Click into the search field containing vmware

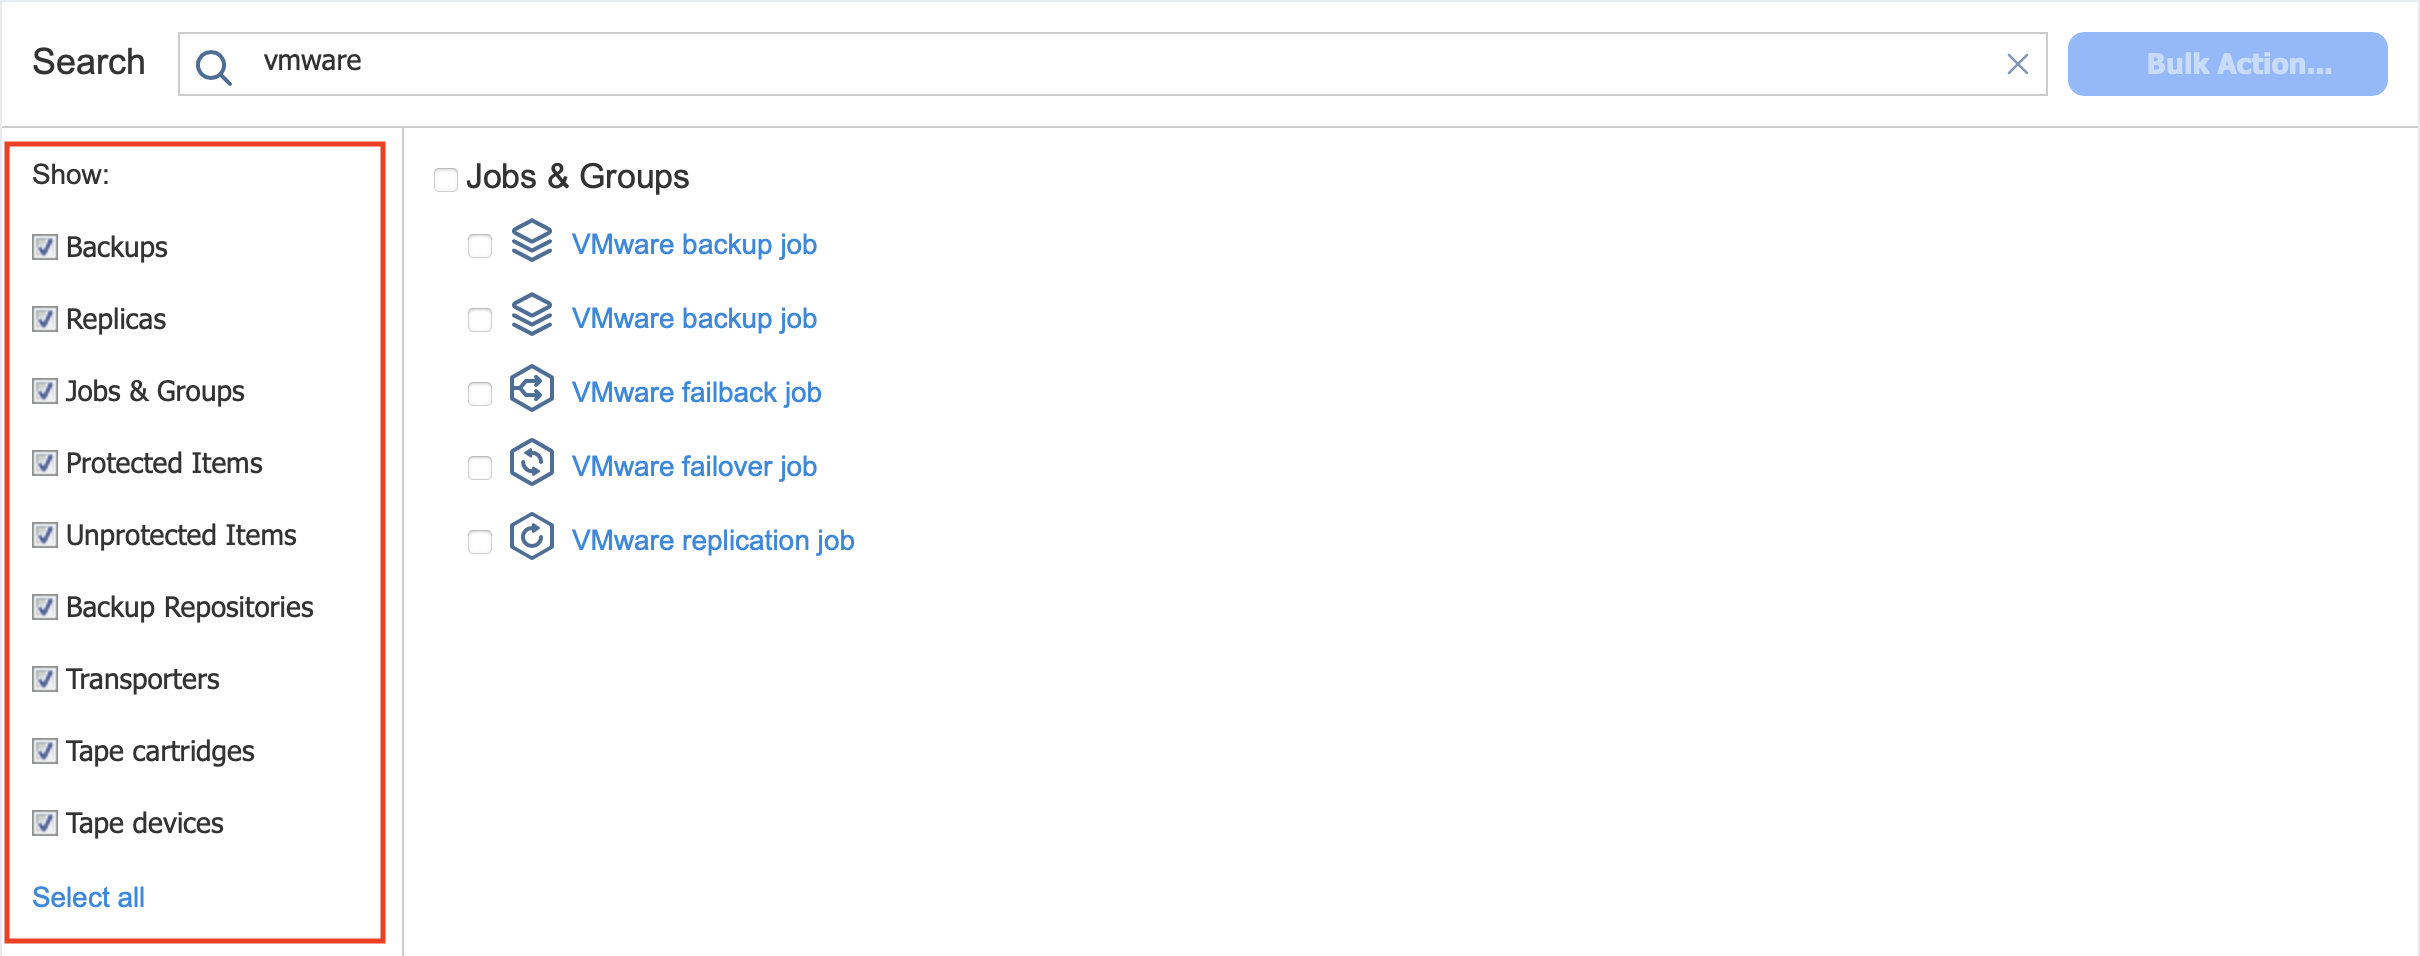point(1112,64)
